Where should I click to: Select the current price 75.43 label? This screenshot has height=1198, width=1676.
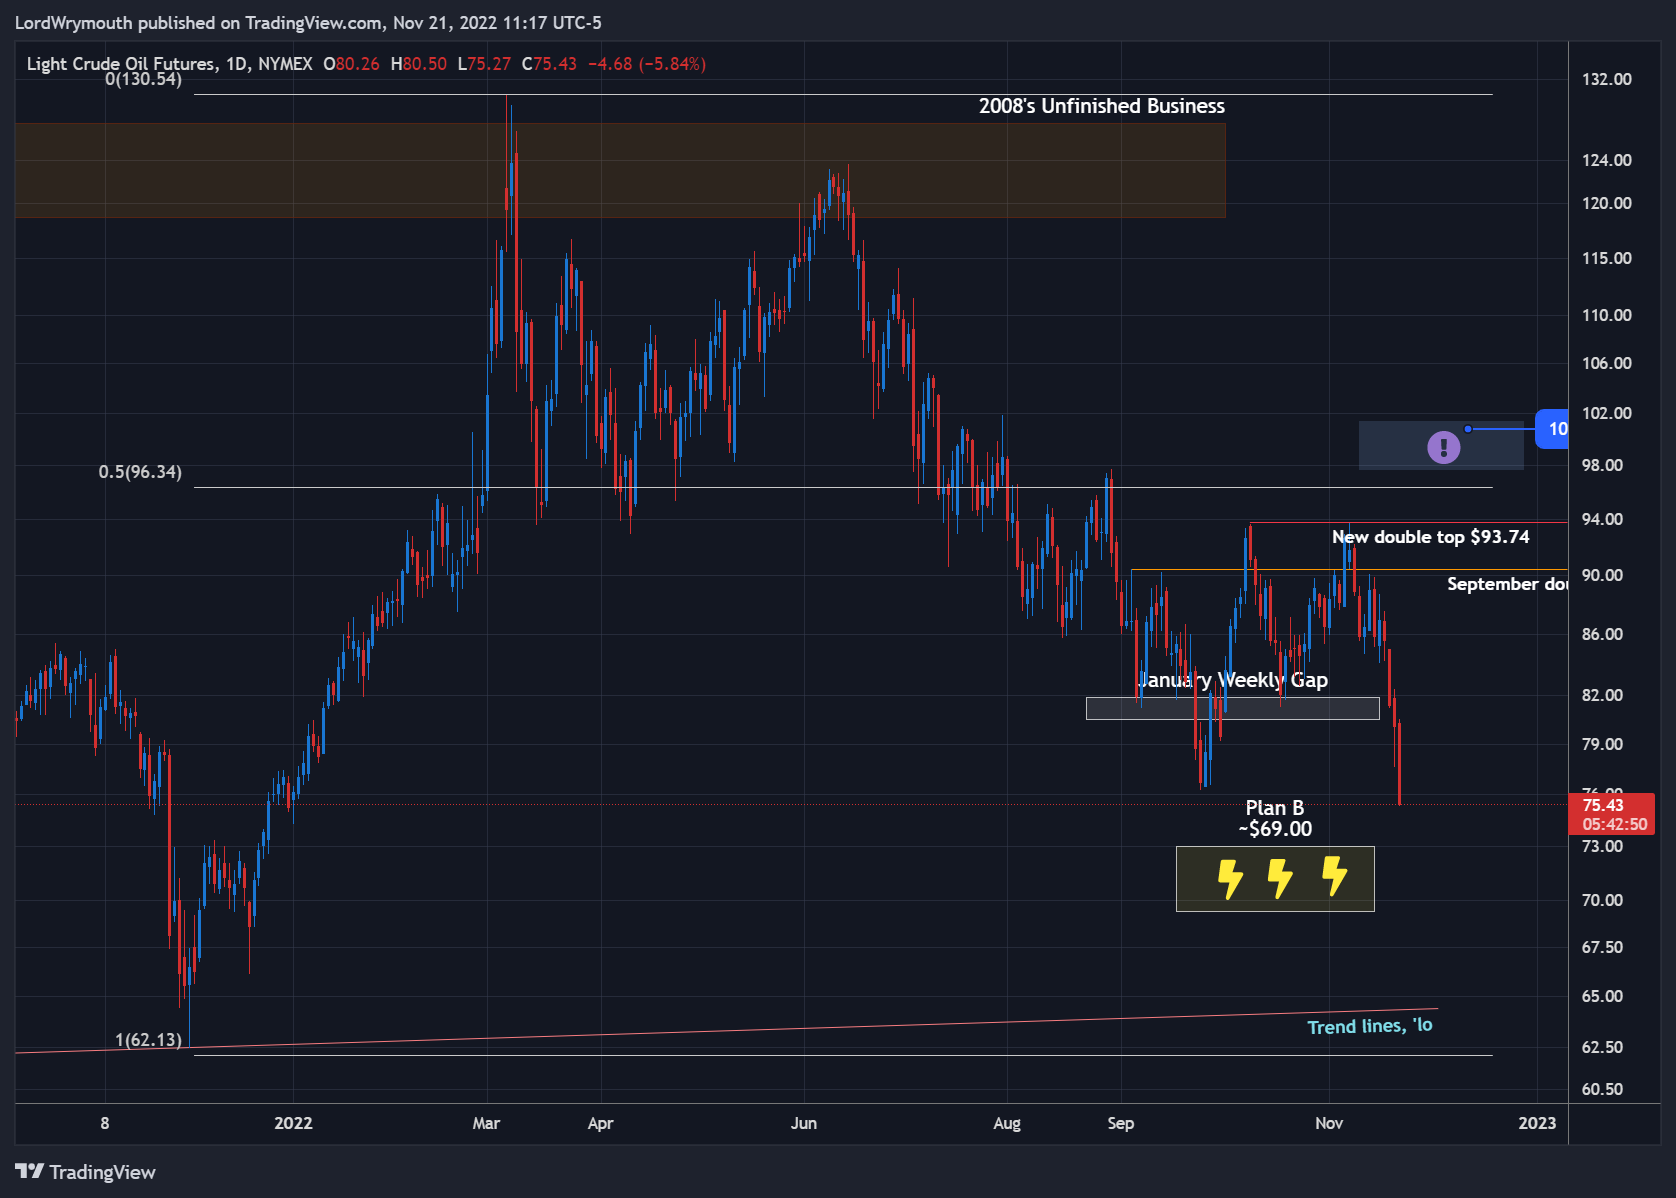click(x=1612, y=814)
